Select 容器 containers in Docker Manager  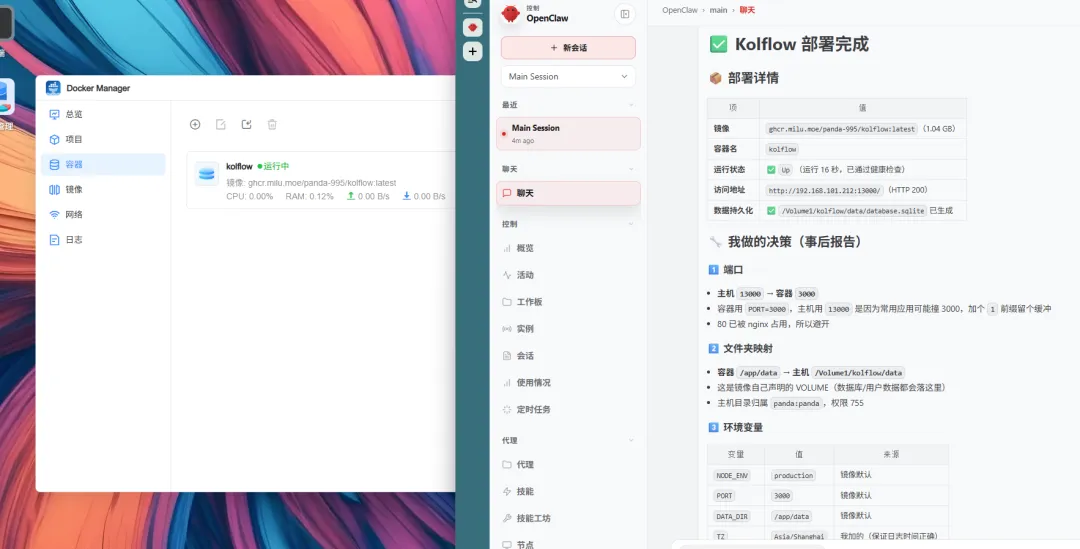tap(103, 165)
